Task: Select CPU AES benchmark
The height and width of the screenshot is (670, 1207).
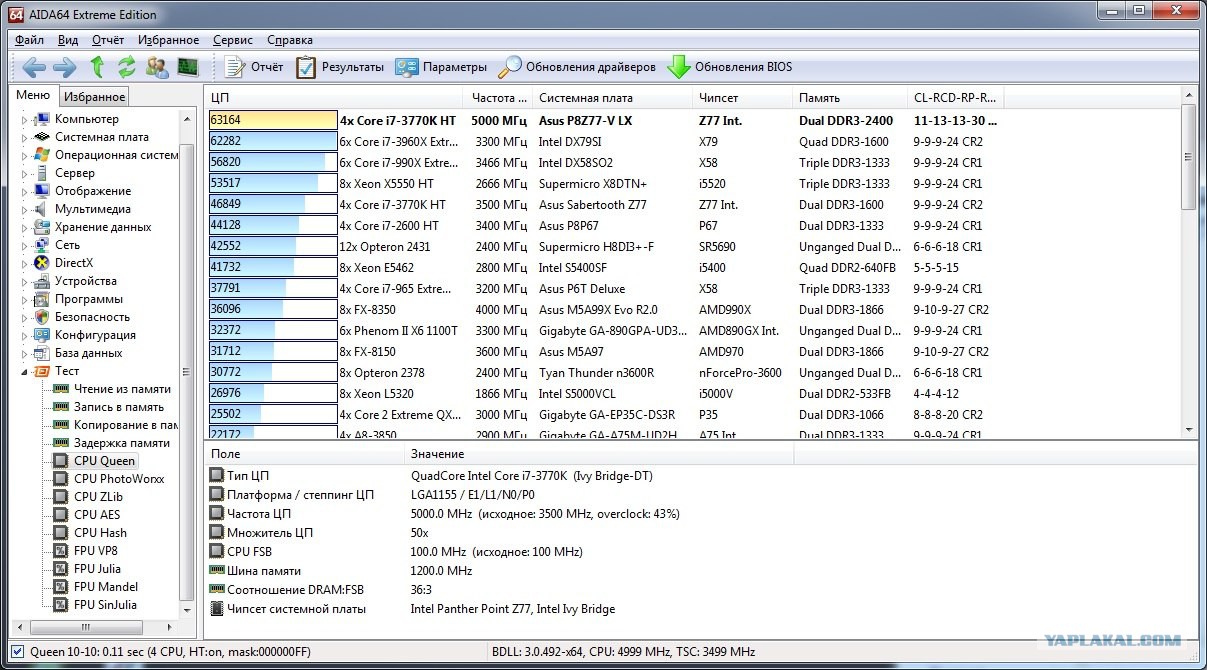Action: (x=97, y=515)
